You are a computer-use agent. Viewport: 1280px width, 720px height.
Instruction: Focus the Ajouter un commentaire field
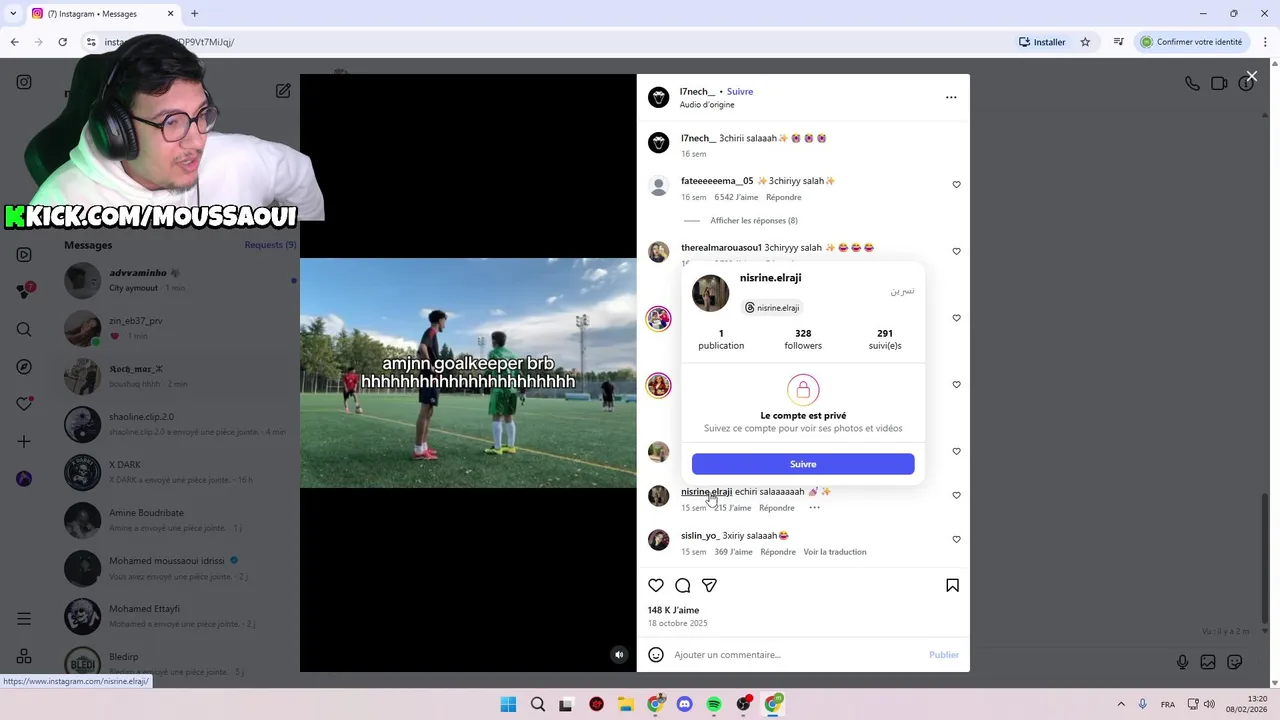[795, 655]
